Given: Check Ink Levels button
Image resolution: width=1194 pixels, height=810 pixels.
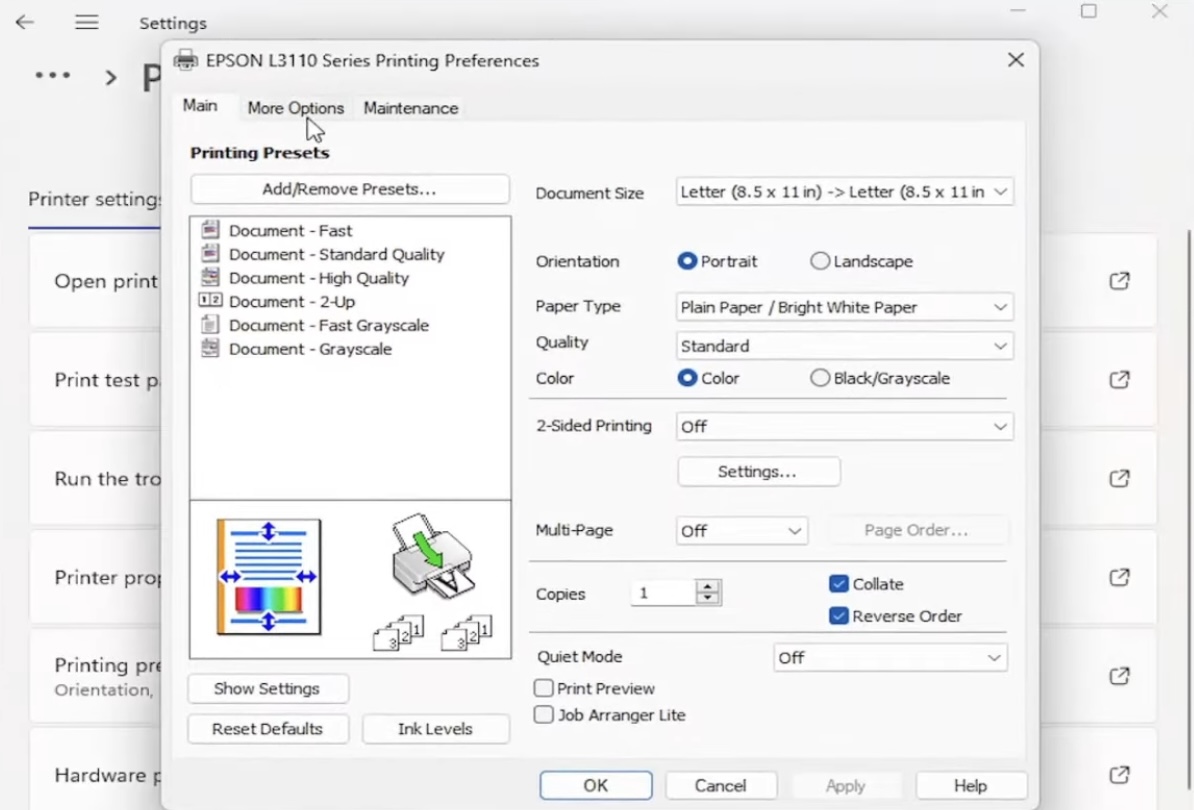Looking at the screenshot, I should [436, 729].
